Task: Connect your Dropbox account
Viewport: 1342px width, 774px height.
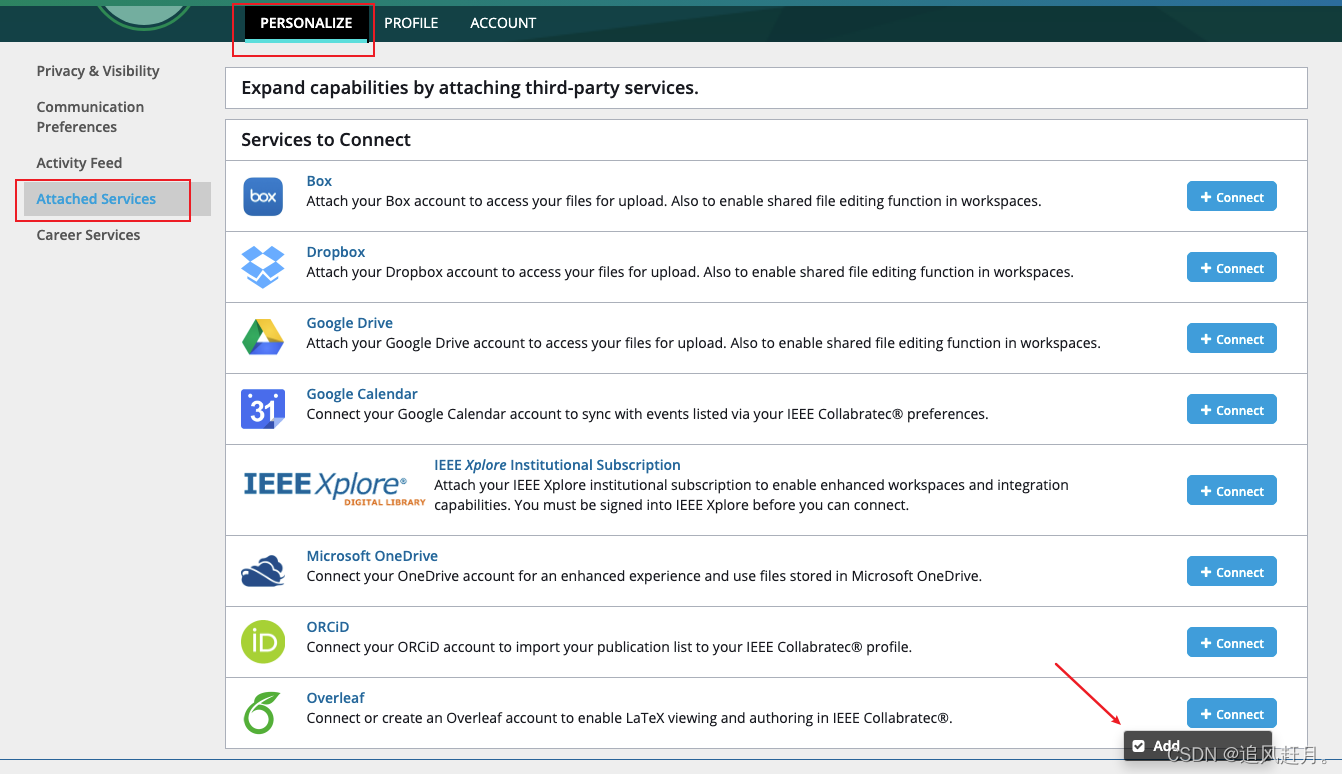Action: coord(1231,267)
